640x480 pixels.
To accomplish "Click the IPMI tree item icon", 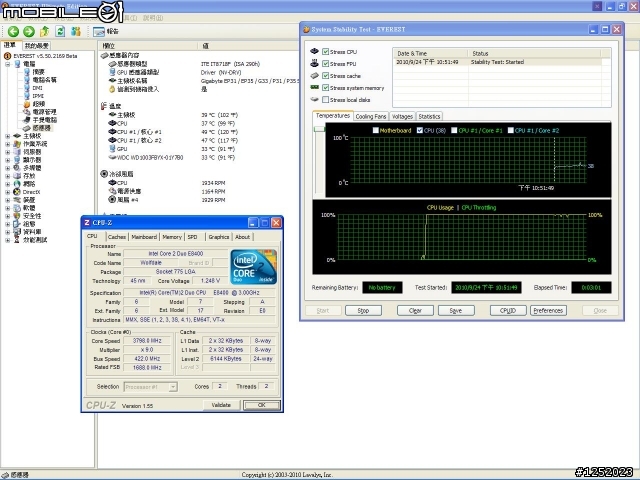I will (27, 96).
